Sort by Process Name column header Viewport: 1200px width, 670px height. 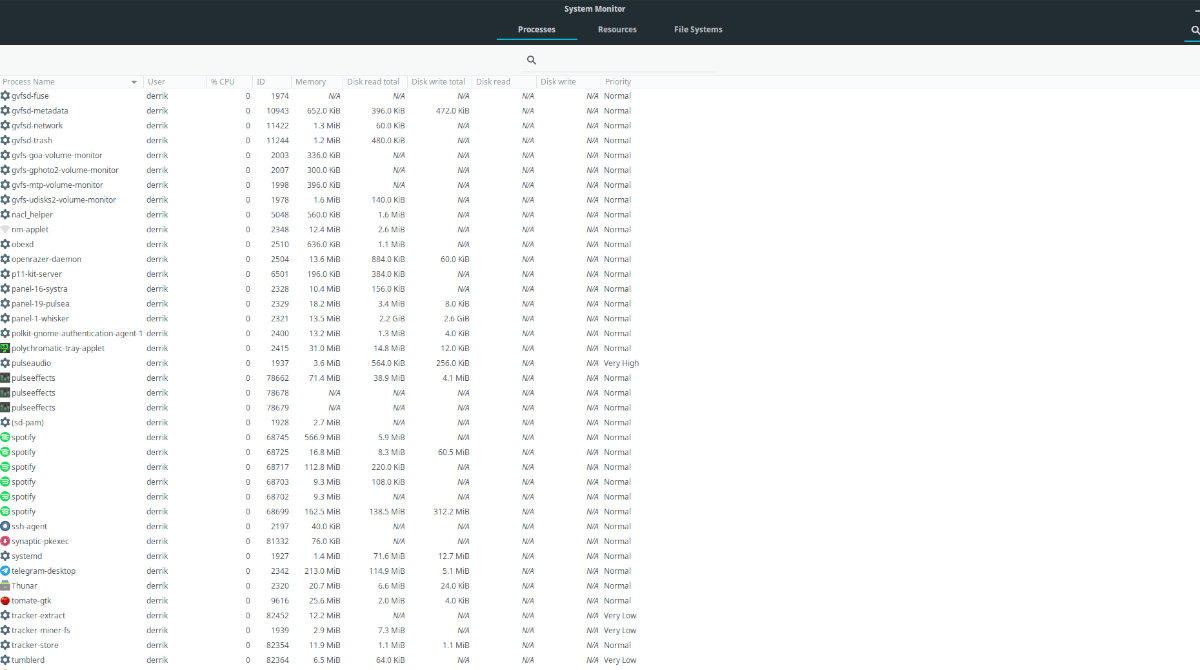(71, 82)
